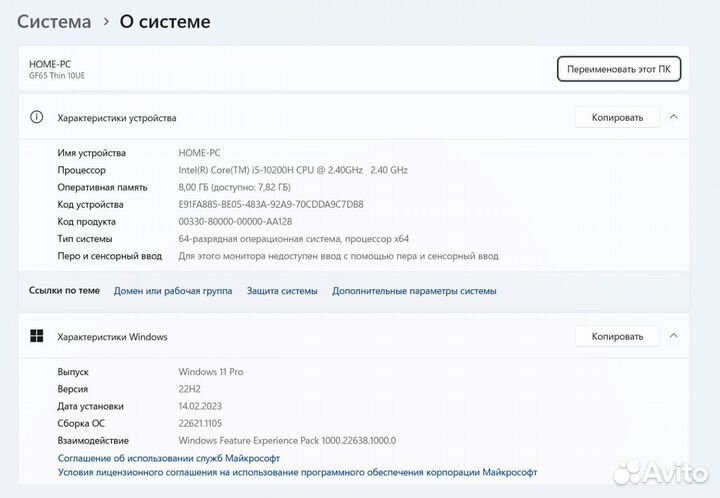Open the Microsoft services agreement link
720x498 pixels.
pyautogui.click(x=169, y=458)
